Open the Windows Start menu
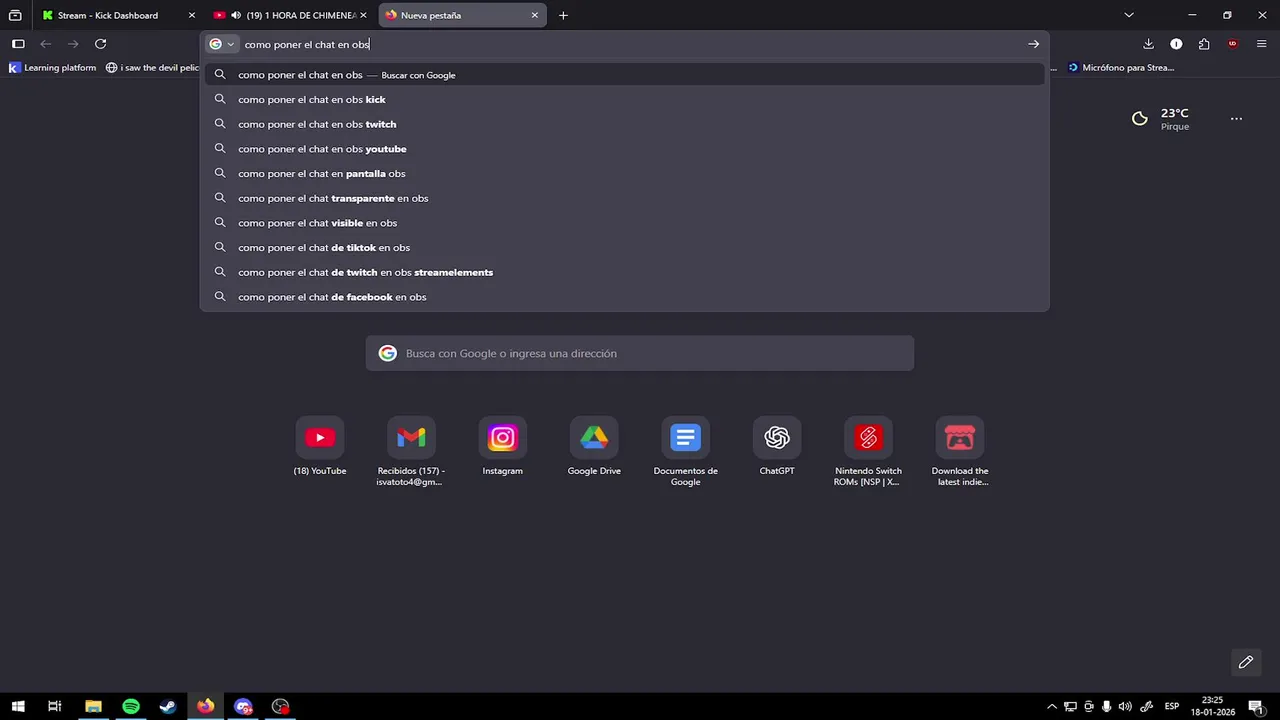The width and height of the screenshot is (1280, 720). click(x=18, y=706)
